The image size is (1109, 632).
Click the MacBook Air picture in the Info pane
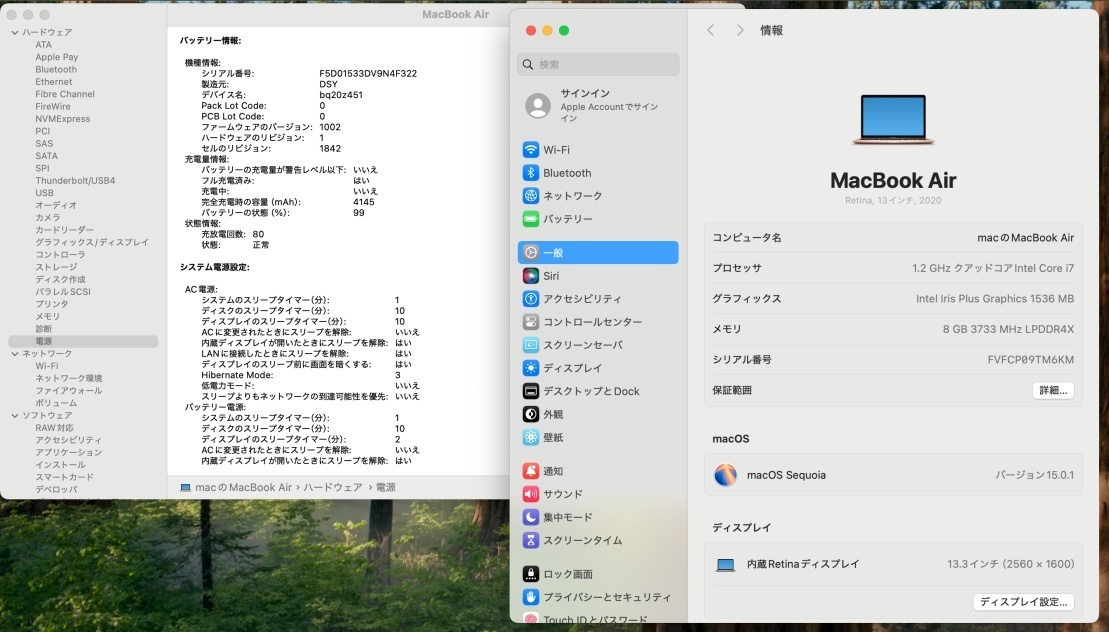(893, 120)
